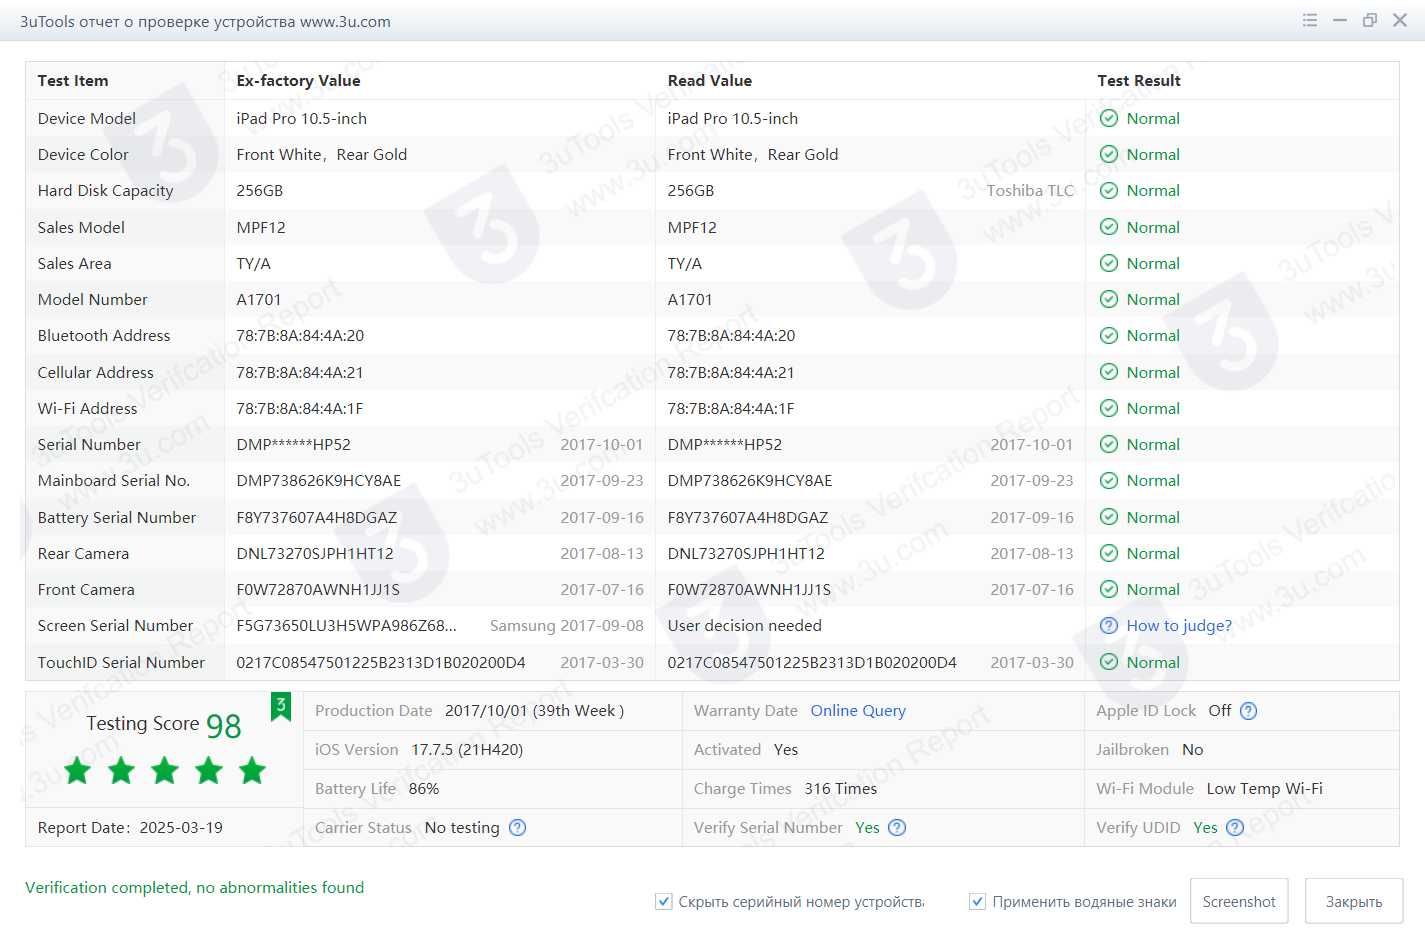
Task: Click the Normal check icon for Front Camera
Action: point(1109,589)
